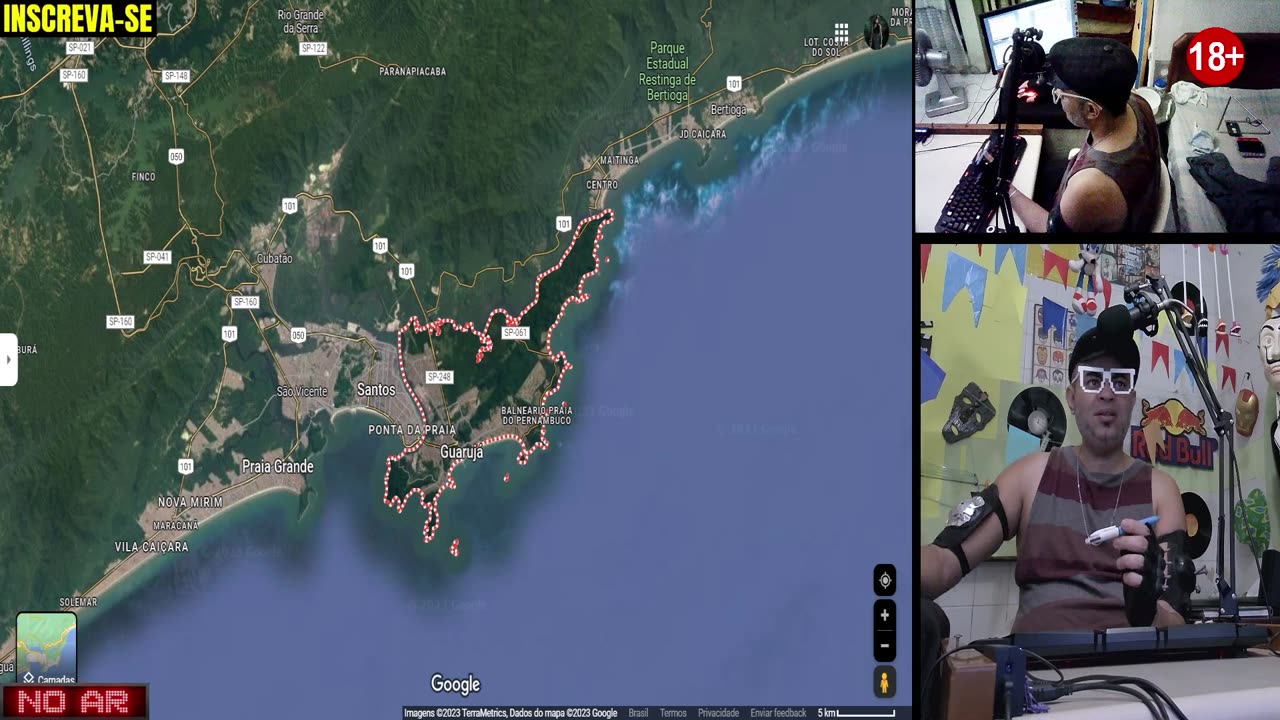
Task: Click the Paranapiacaba label
Action: tap(413, 71)
